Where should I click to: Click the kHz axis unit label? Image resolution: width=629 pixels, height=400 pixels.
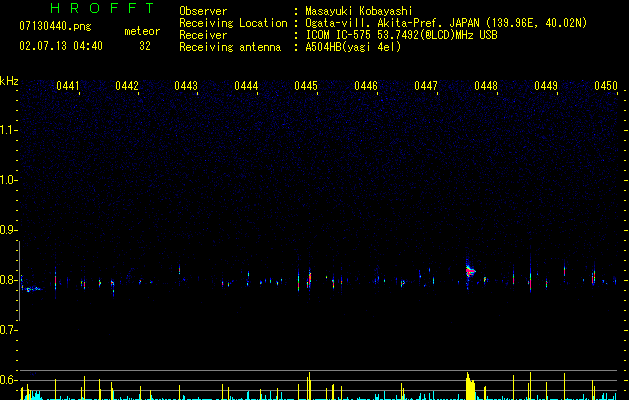[9, 81]
